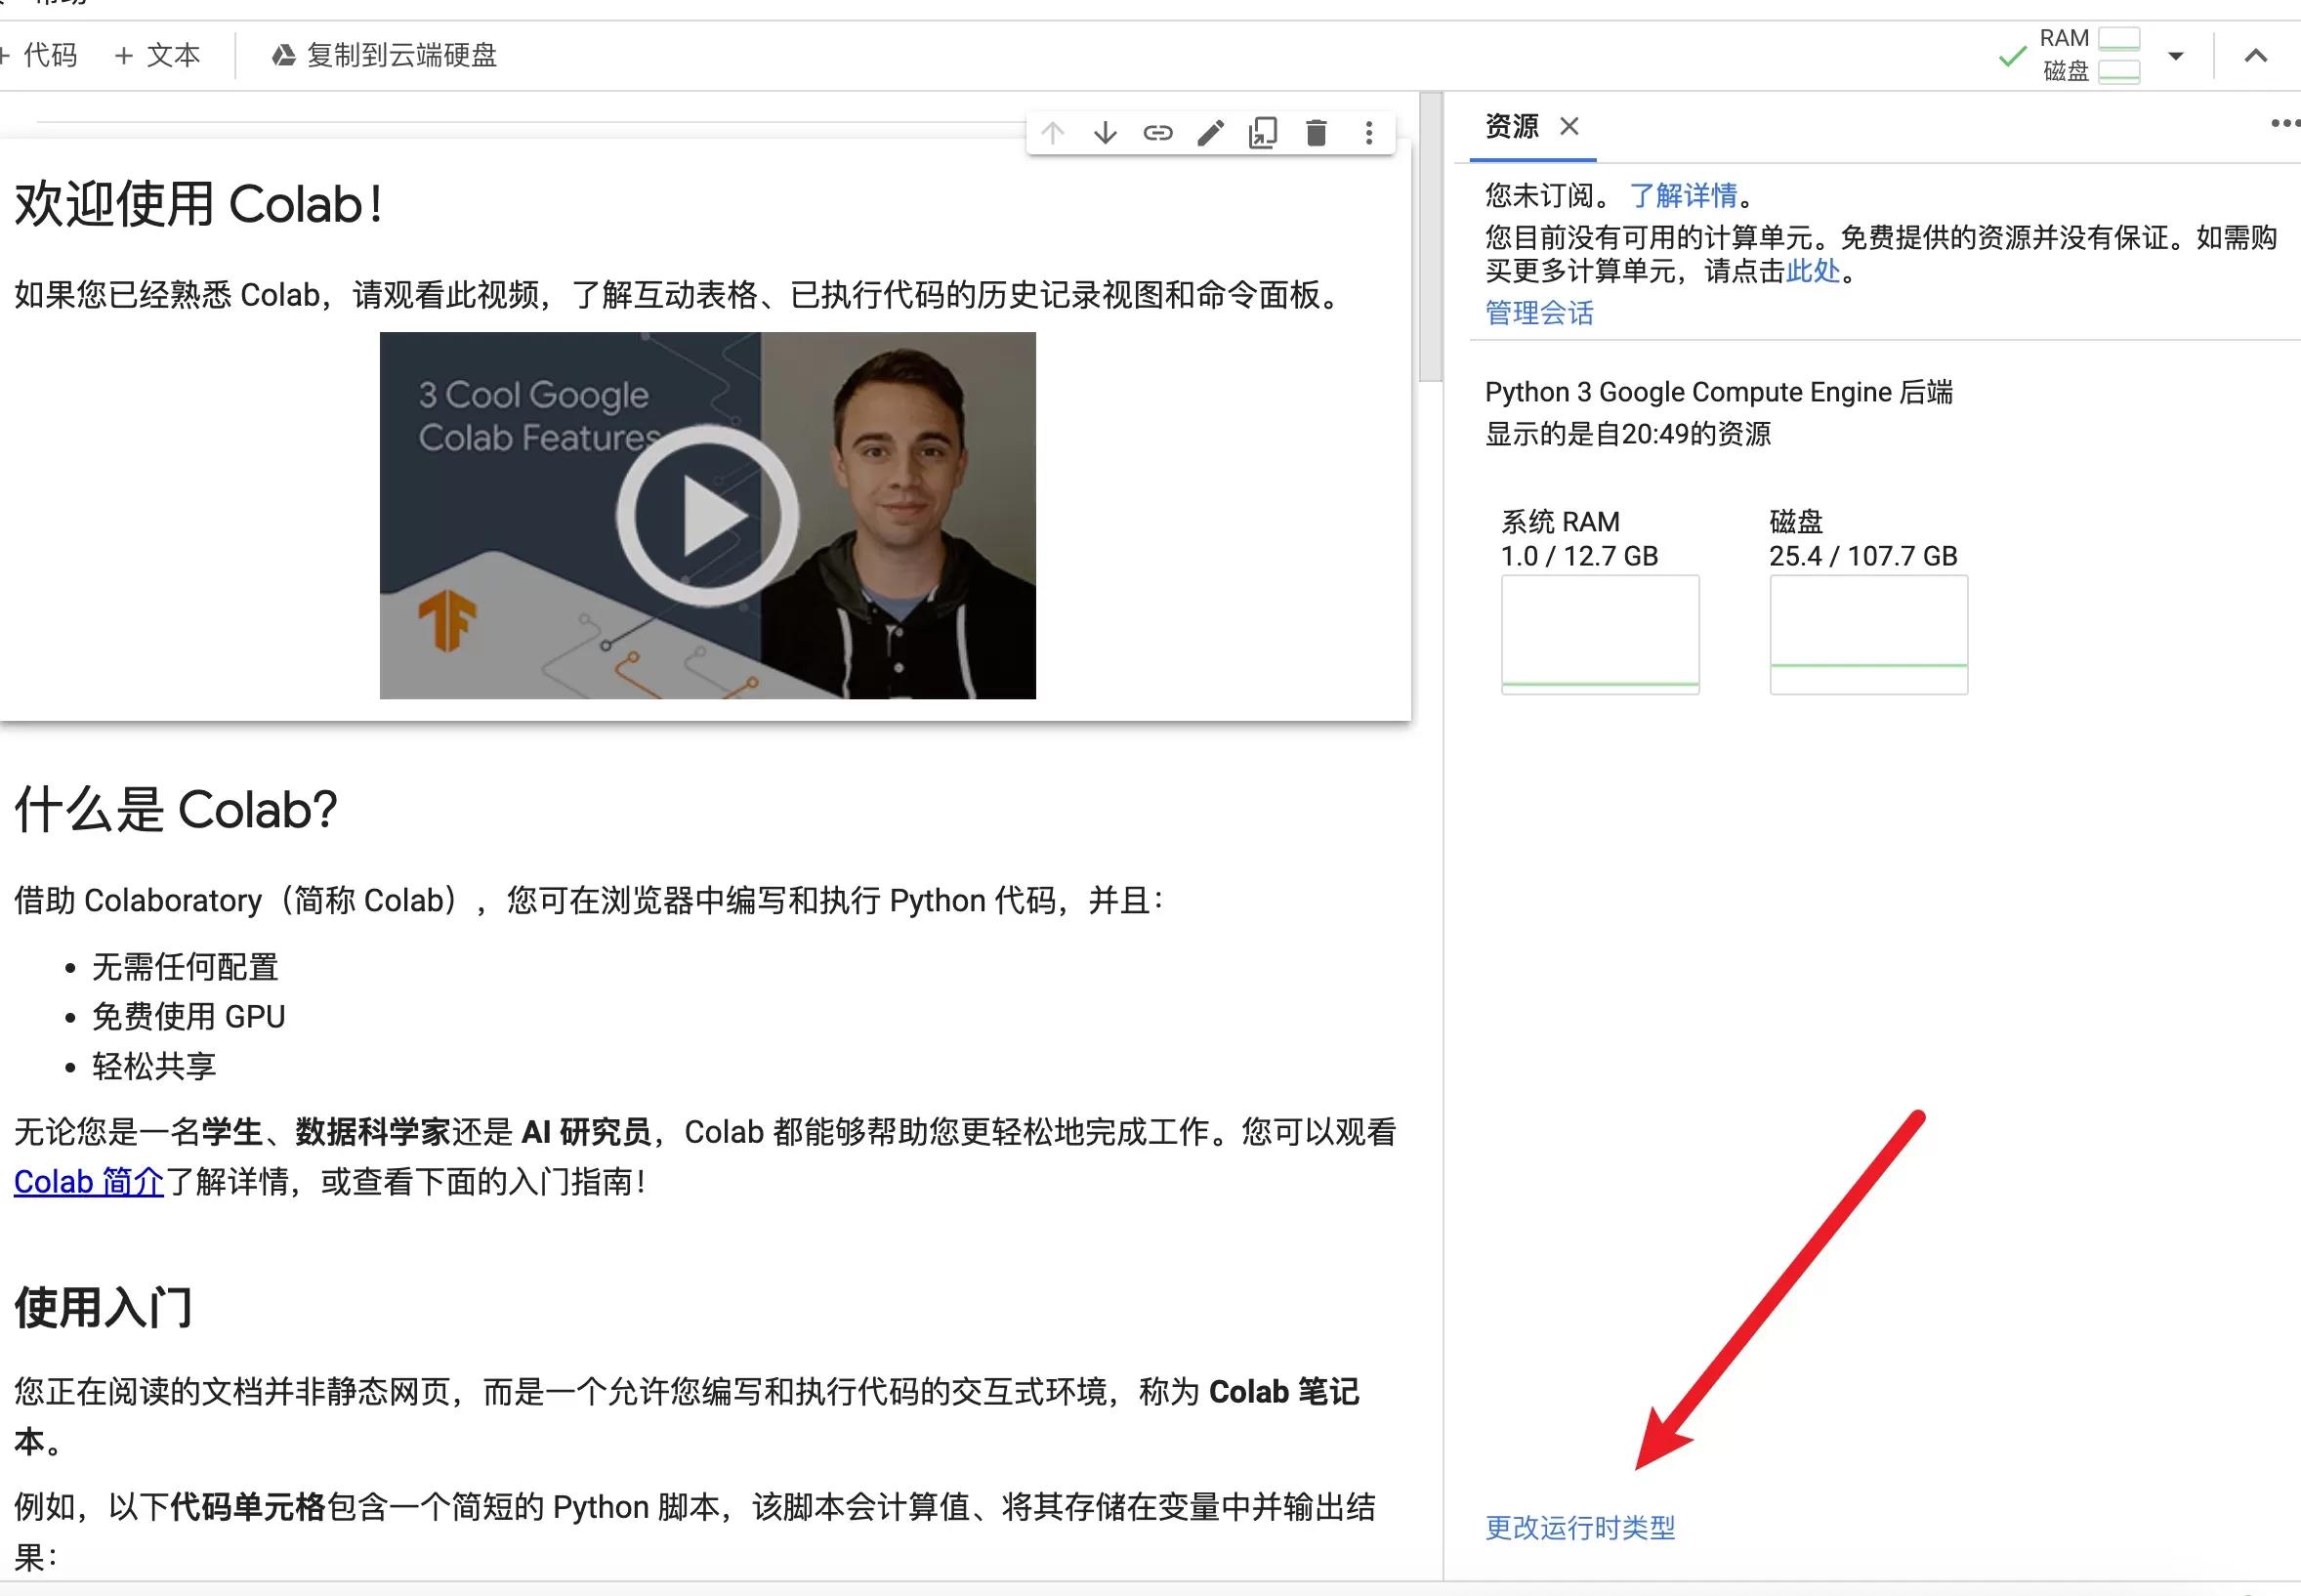The image size is (2301, 1596).
Task: Delete cell with trash icon
Action: [1316, 133]
